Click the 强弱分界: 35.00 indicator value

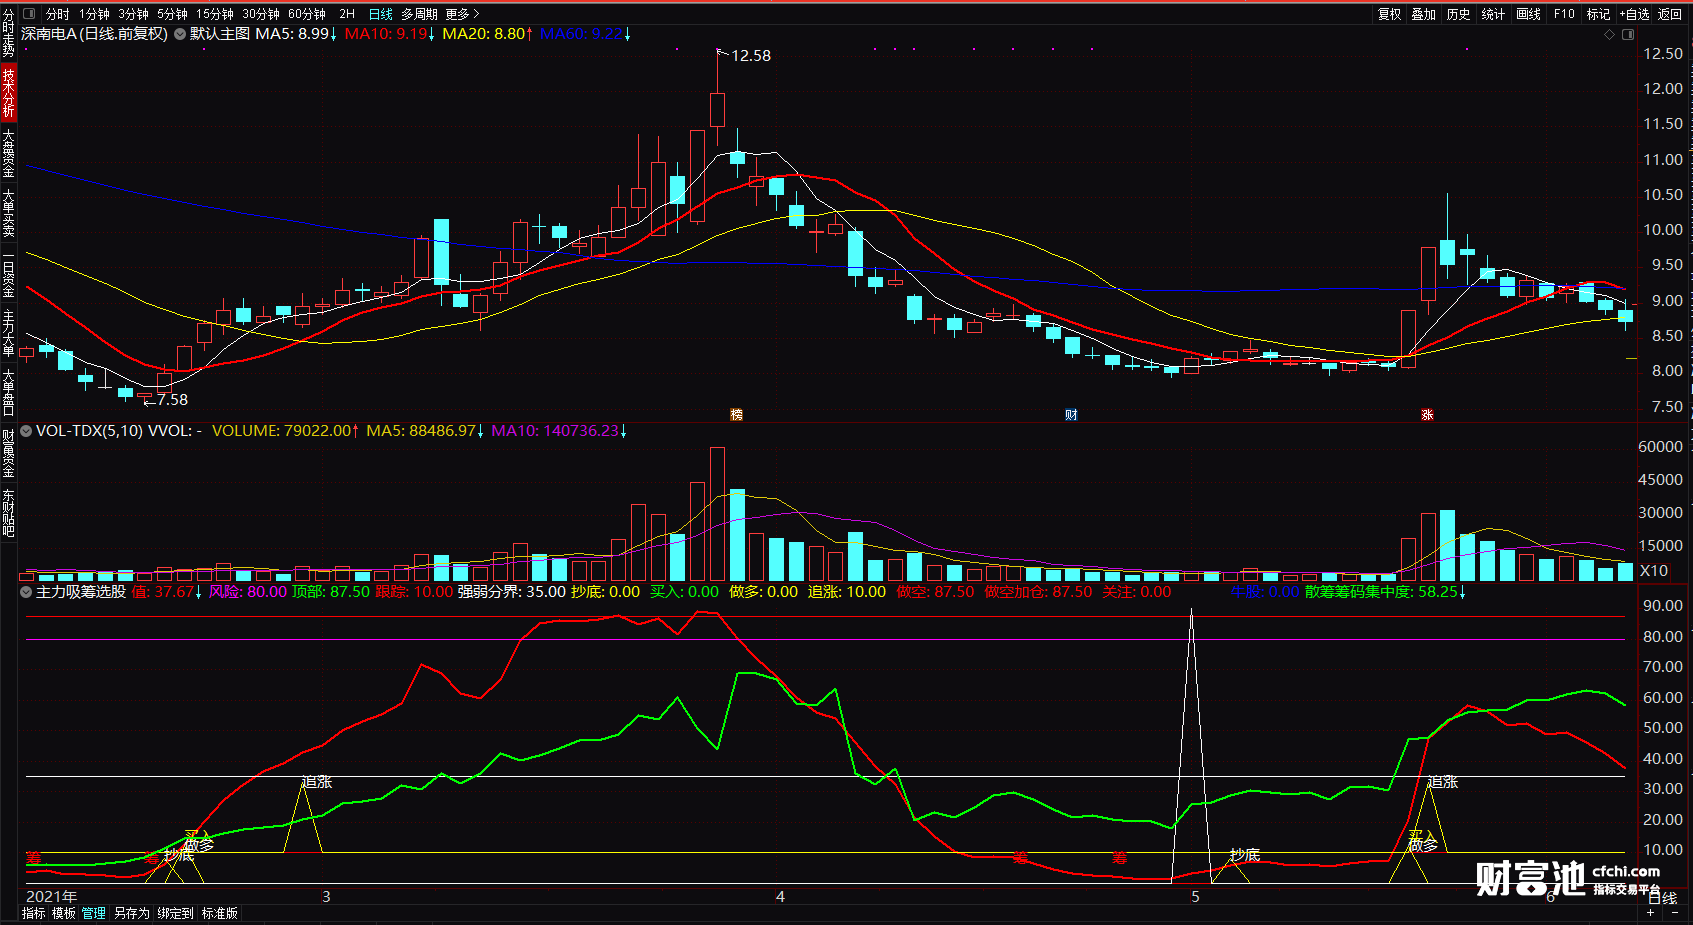pyautogui.click(x=512, y=592)
